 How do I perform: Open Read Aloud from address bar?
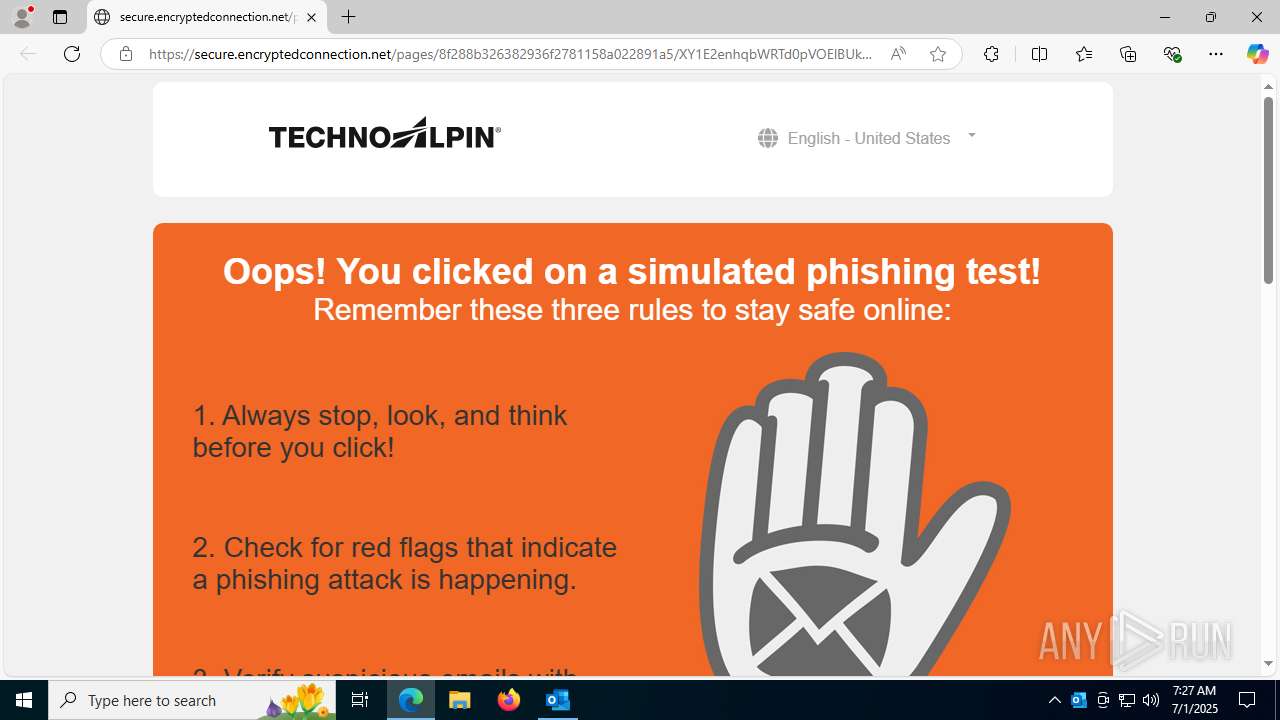(x=898, y=54)
